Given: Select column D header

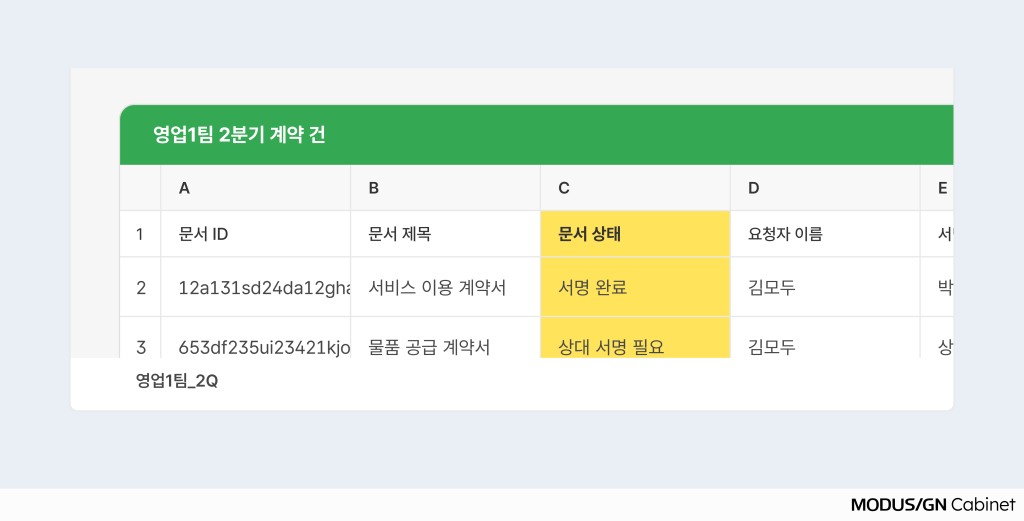Looking at the screenshot, I should (825, 188).
